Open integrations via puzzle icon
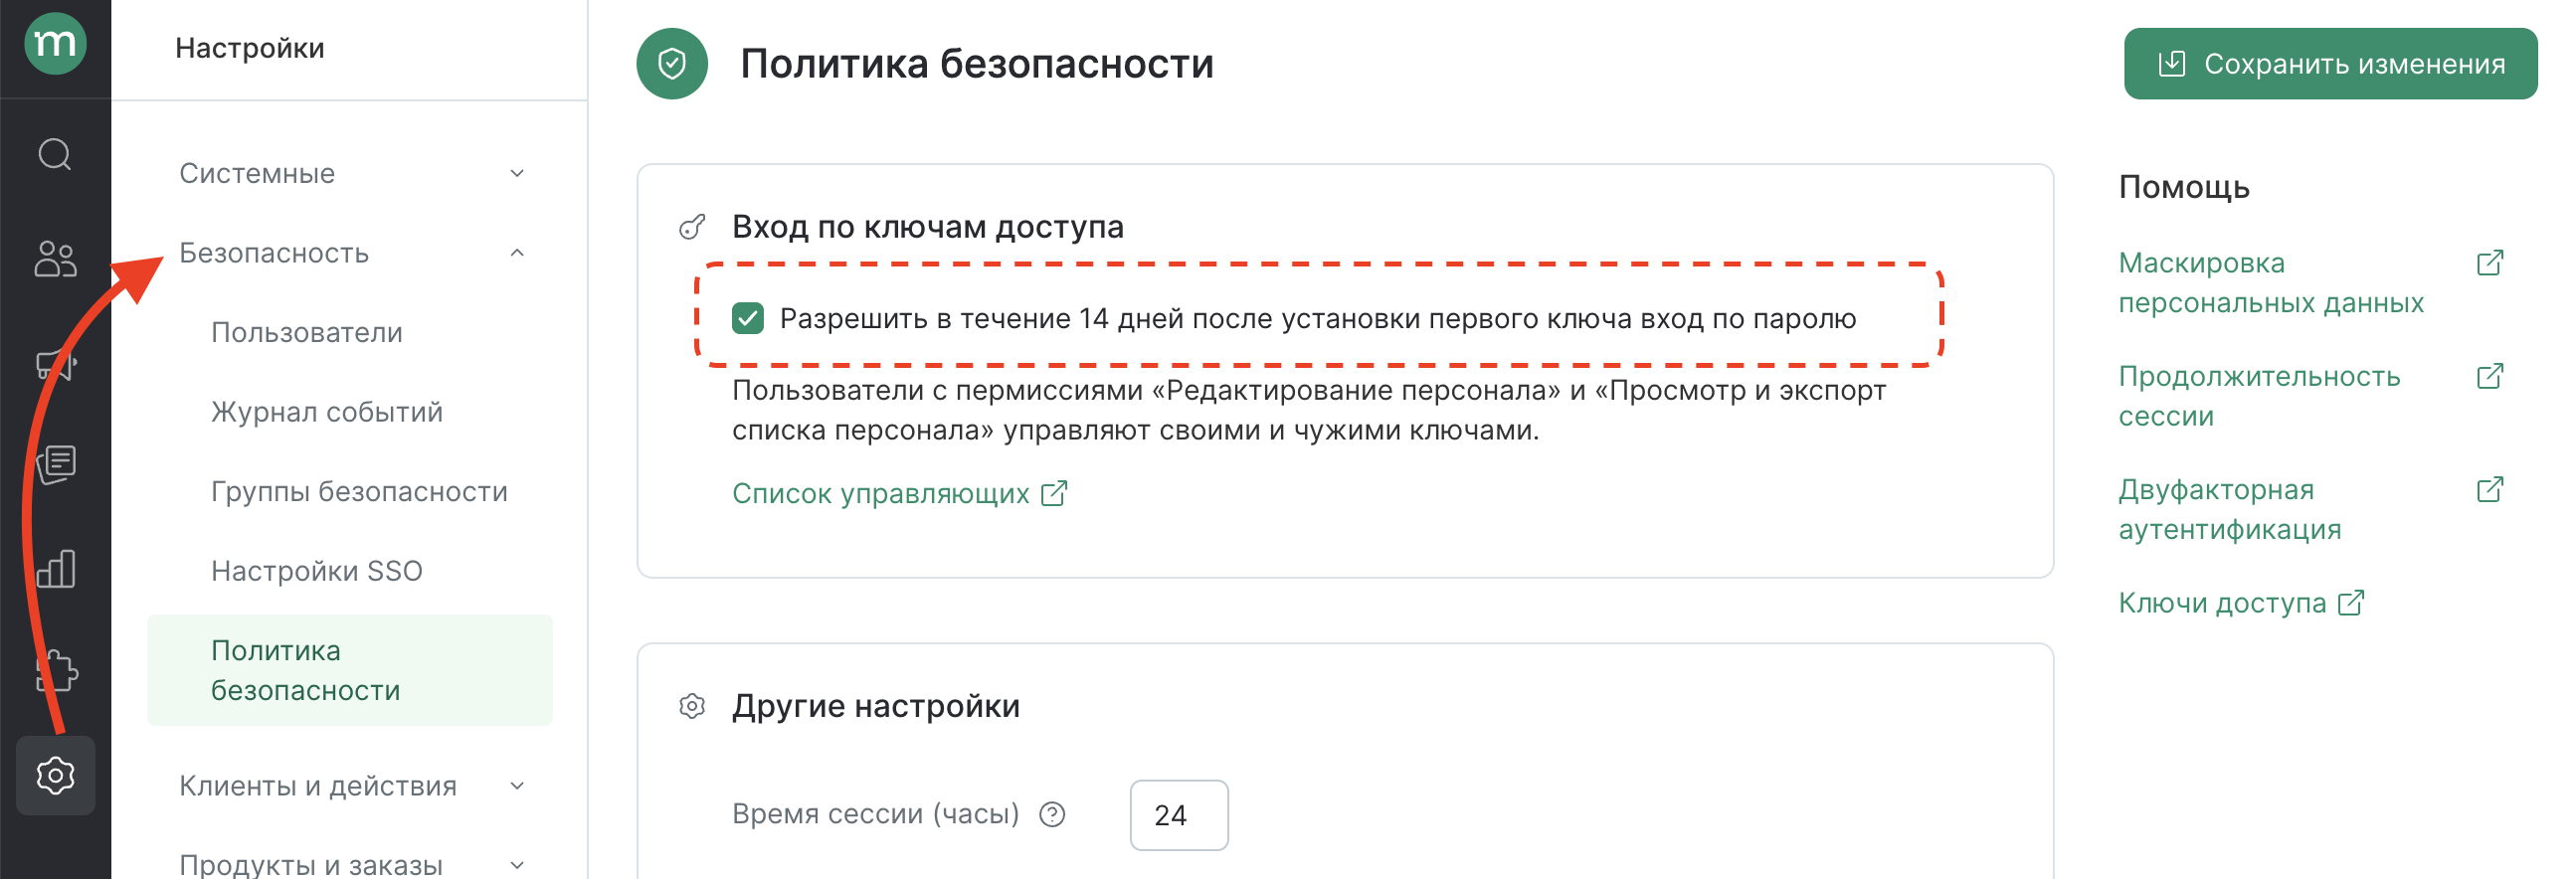Viewport: 2576px width, 879px height. point(55,672)
